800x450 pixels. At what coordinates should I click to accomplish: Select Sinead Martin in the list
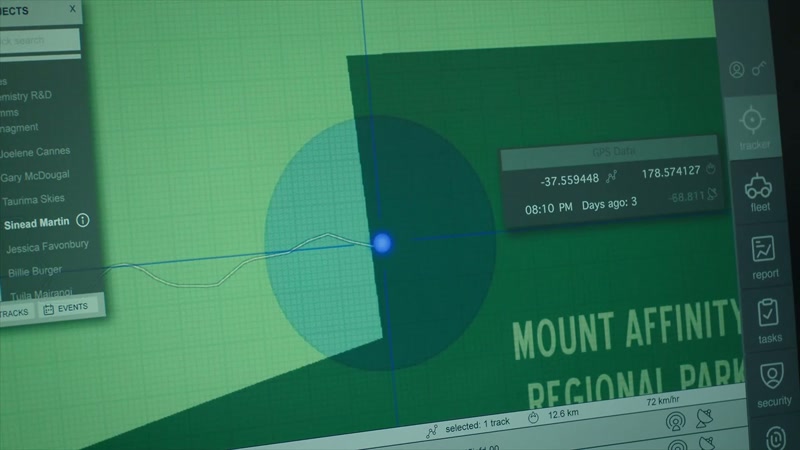(x=36, y=223)
